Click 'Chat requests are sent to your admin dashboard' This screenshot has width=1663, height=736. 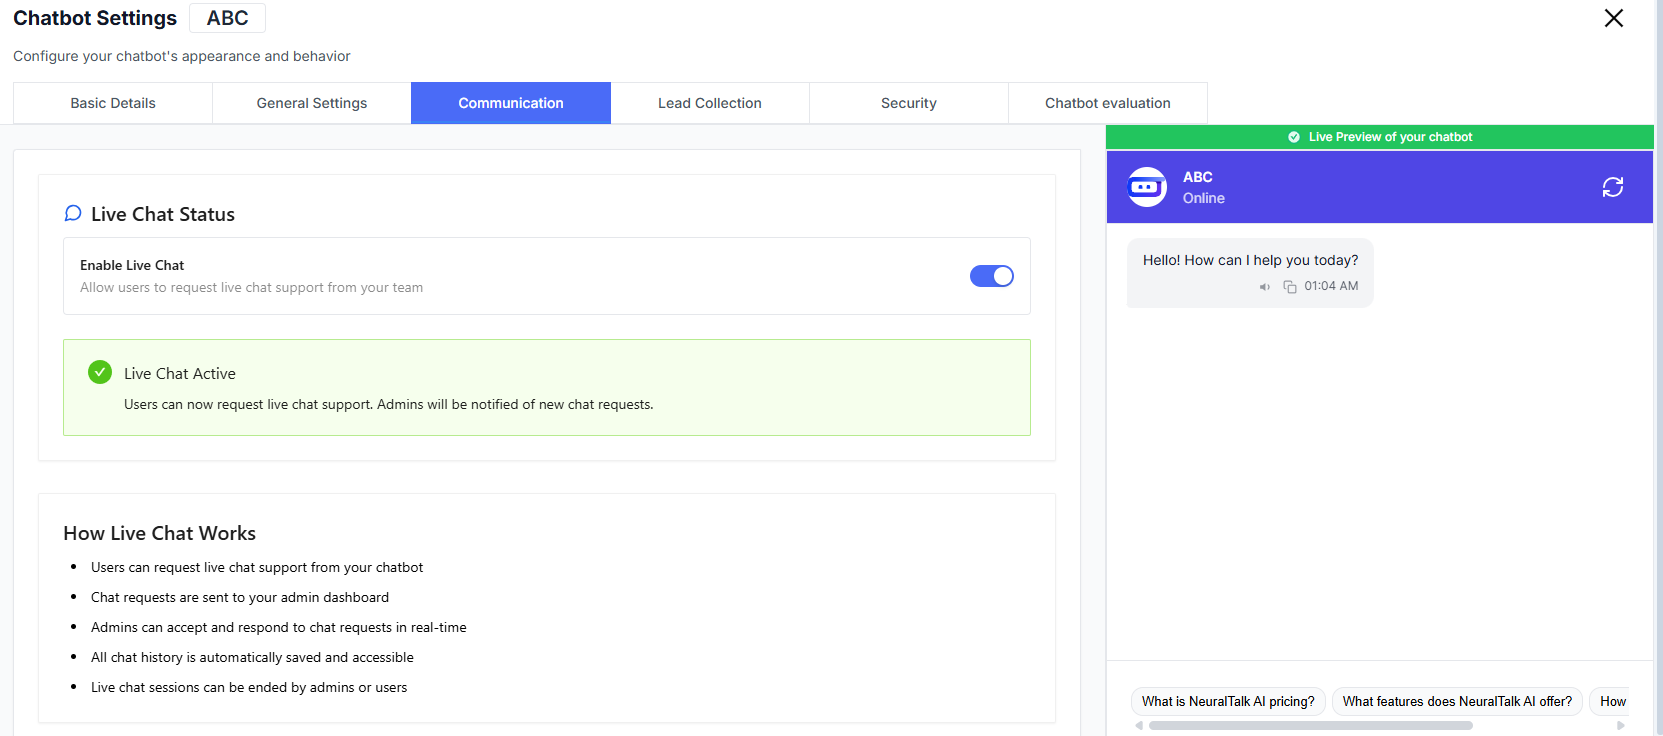point(240,597)
